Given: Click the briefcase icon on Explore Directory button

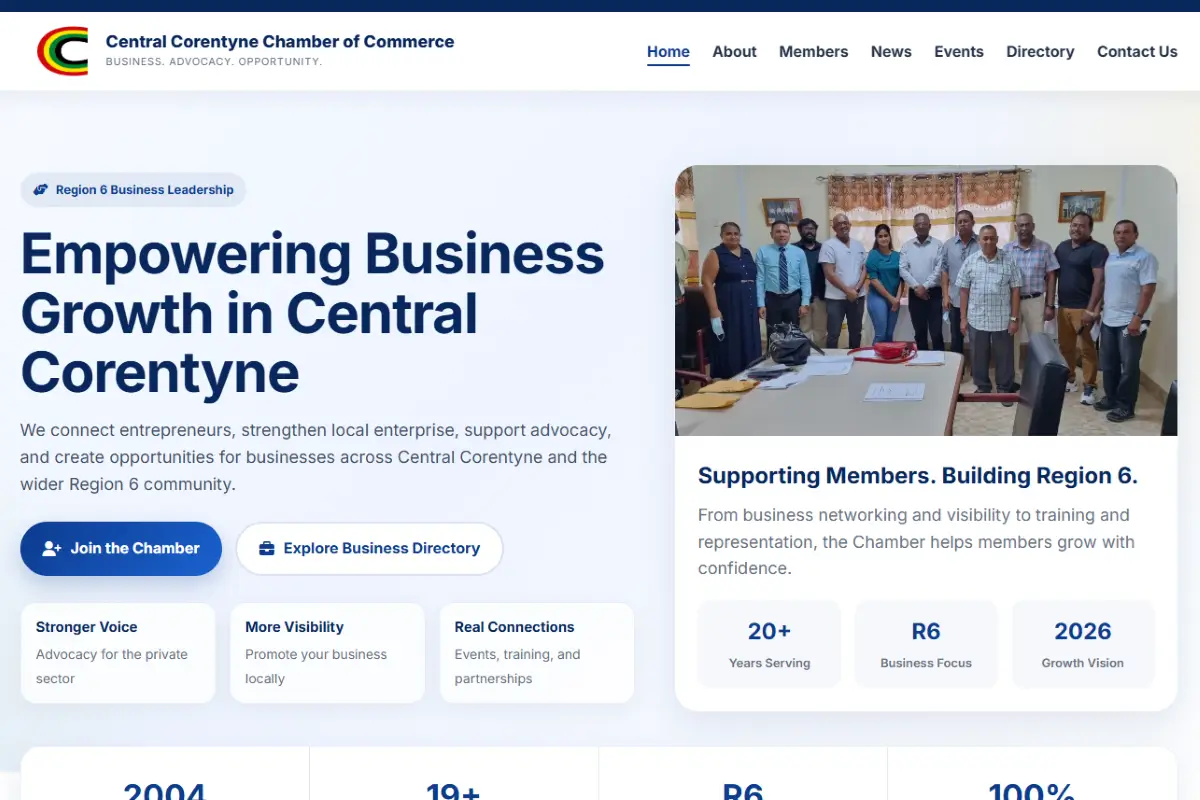Looking at the screenshot, I should [267, 548].
